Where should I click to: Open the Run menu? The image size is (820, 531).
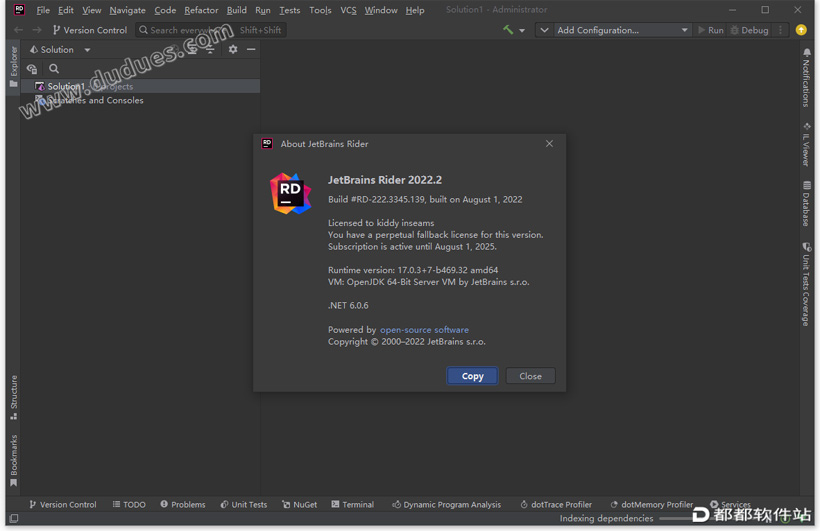pyautogui.click(x=263, y=10)
